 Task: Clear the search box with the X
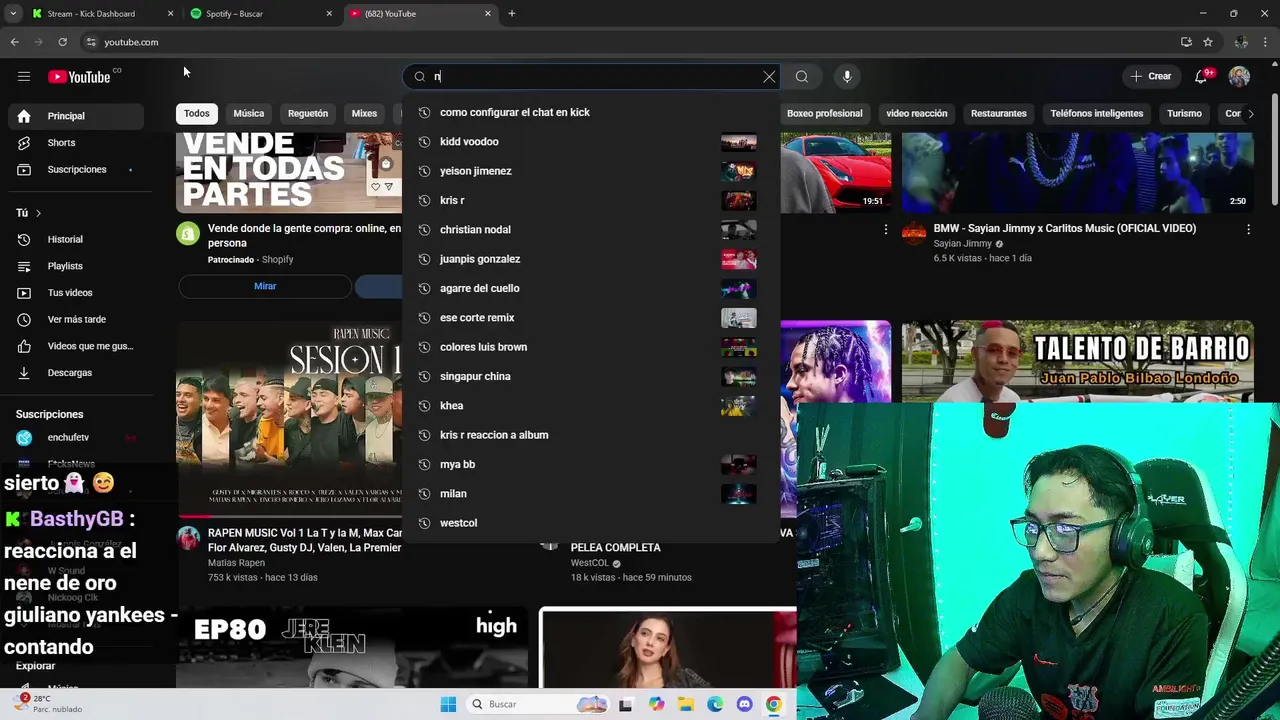(x=769, y=77)
